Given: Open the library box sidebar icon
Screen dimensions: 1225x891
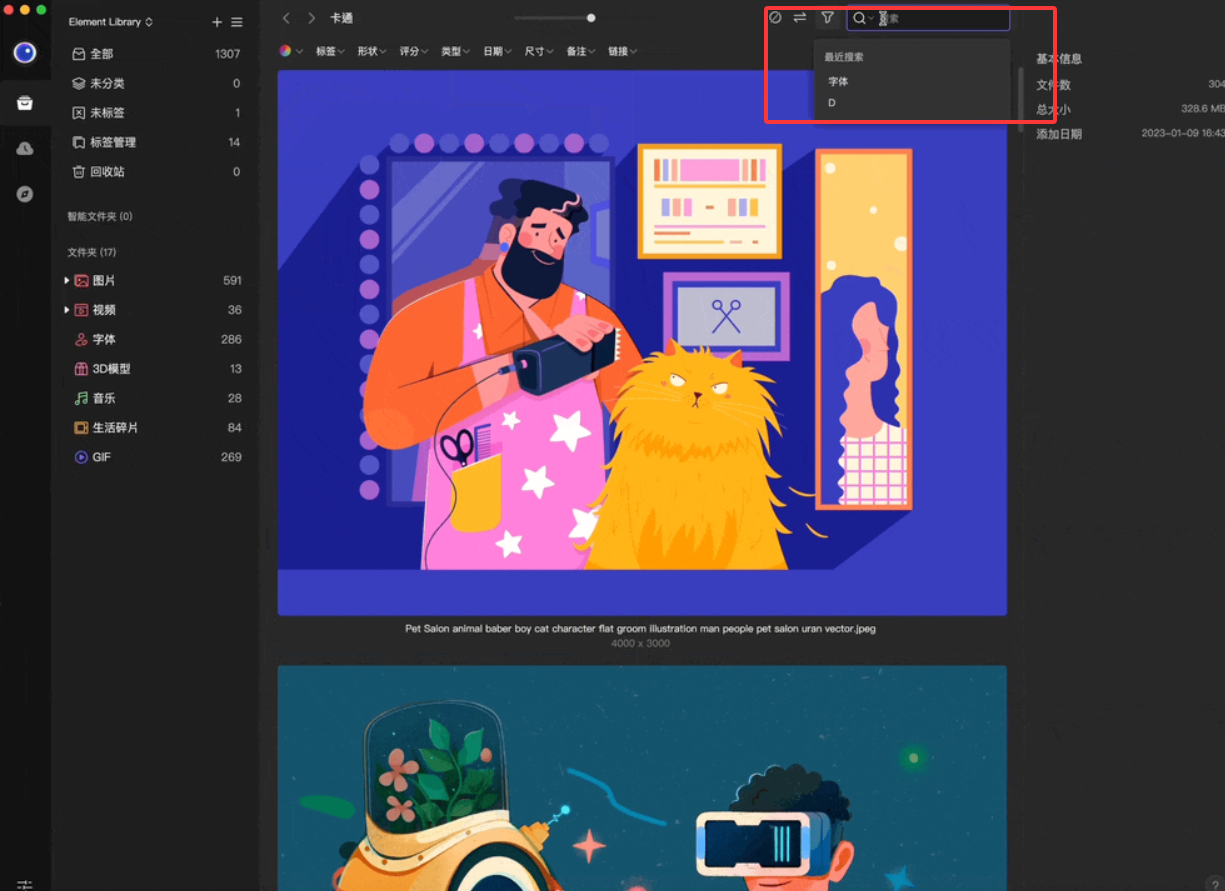Looking at the screenshot, I should tap(25, 102).
